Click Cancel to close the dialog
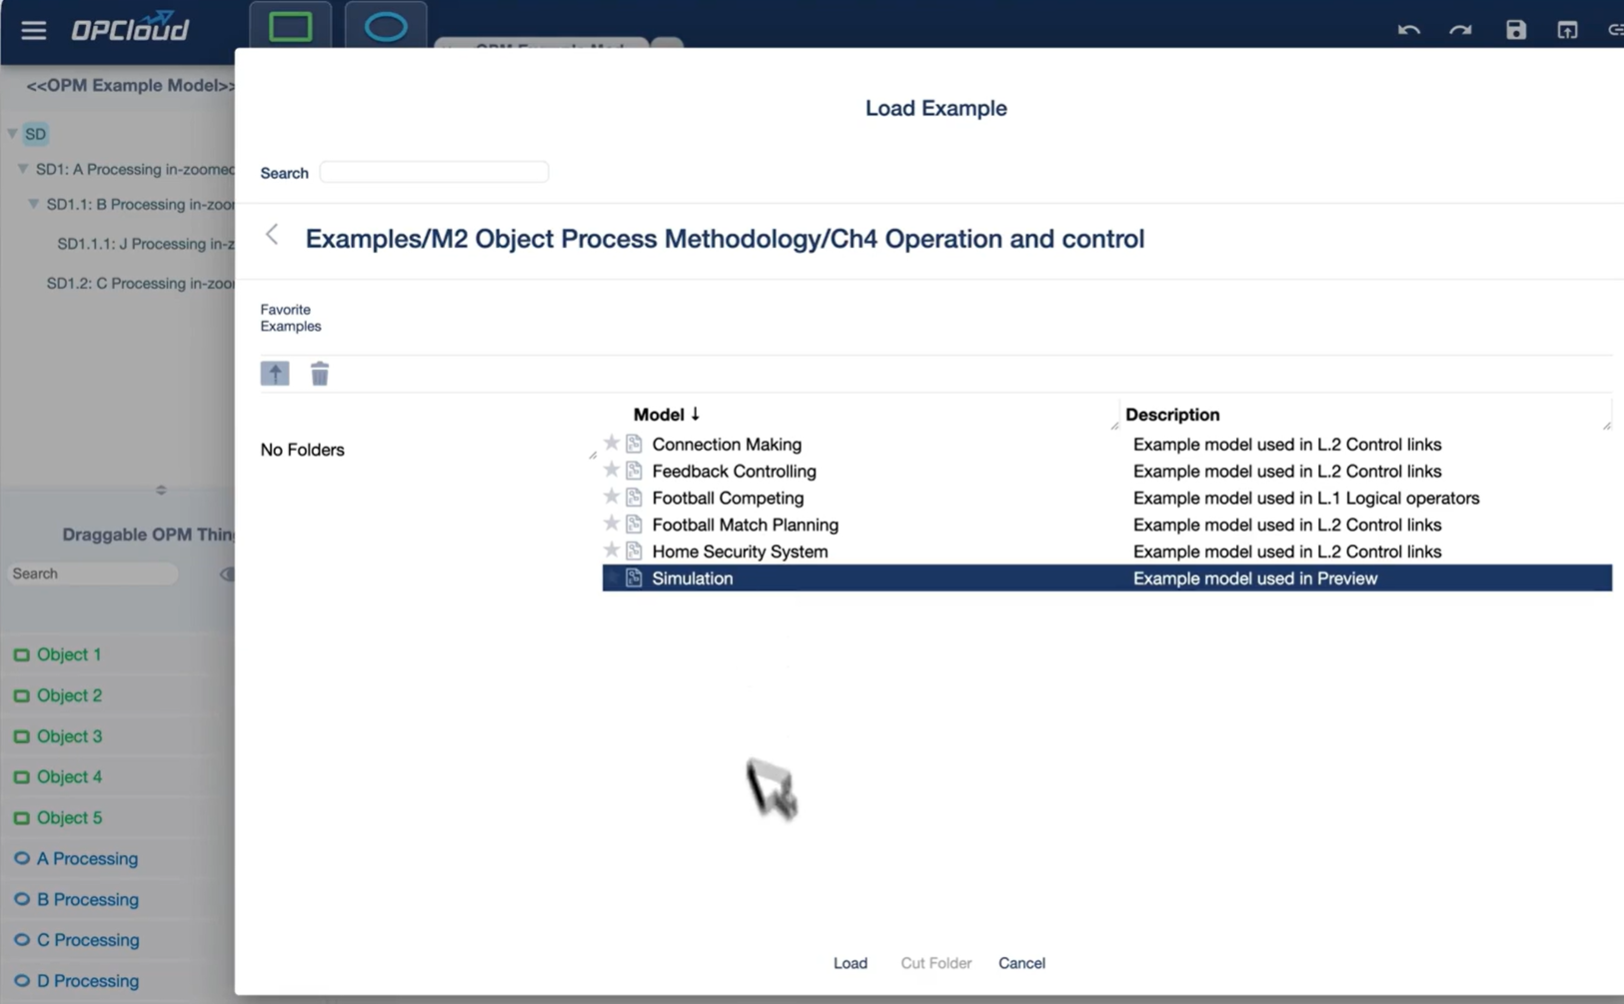 [1021, 963]
